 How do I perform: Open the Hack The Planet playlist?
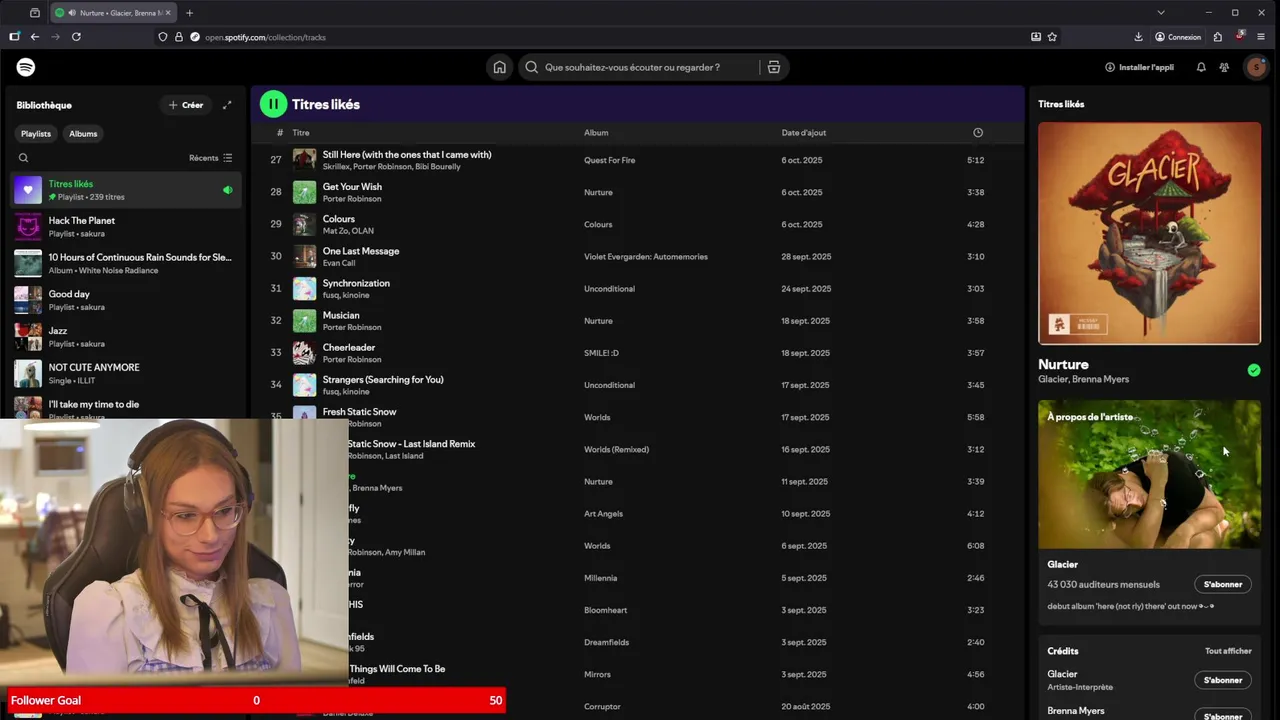pos(126,227)
